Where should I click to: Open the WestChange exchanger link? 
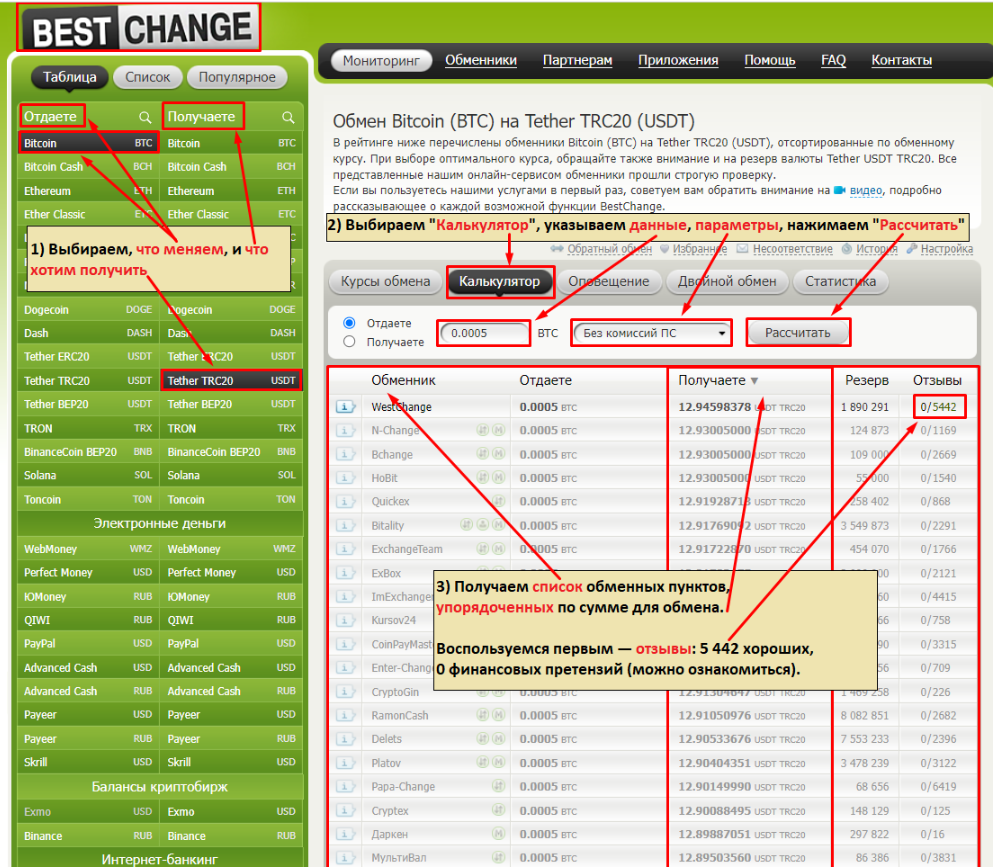(402, 407)
